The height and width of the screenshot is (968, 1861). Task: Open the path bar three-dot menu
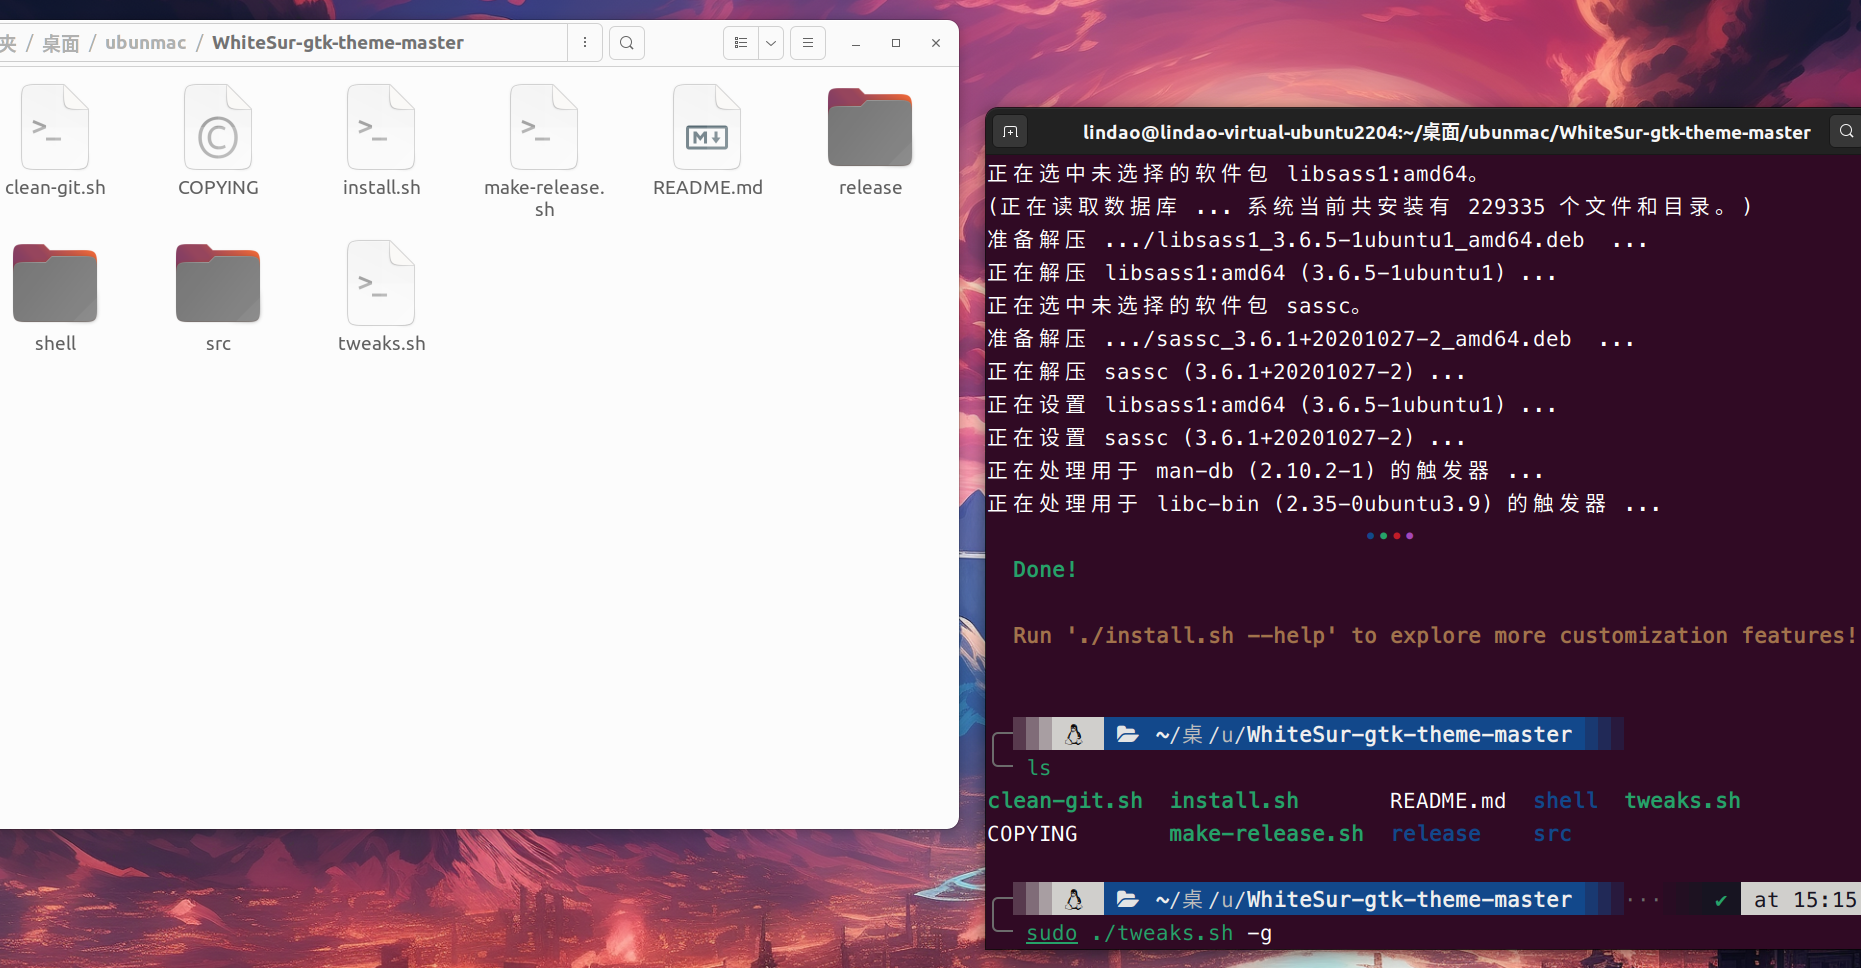click(585, 43)
